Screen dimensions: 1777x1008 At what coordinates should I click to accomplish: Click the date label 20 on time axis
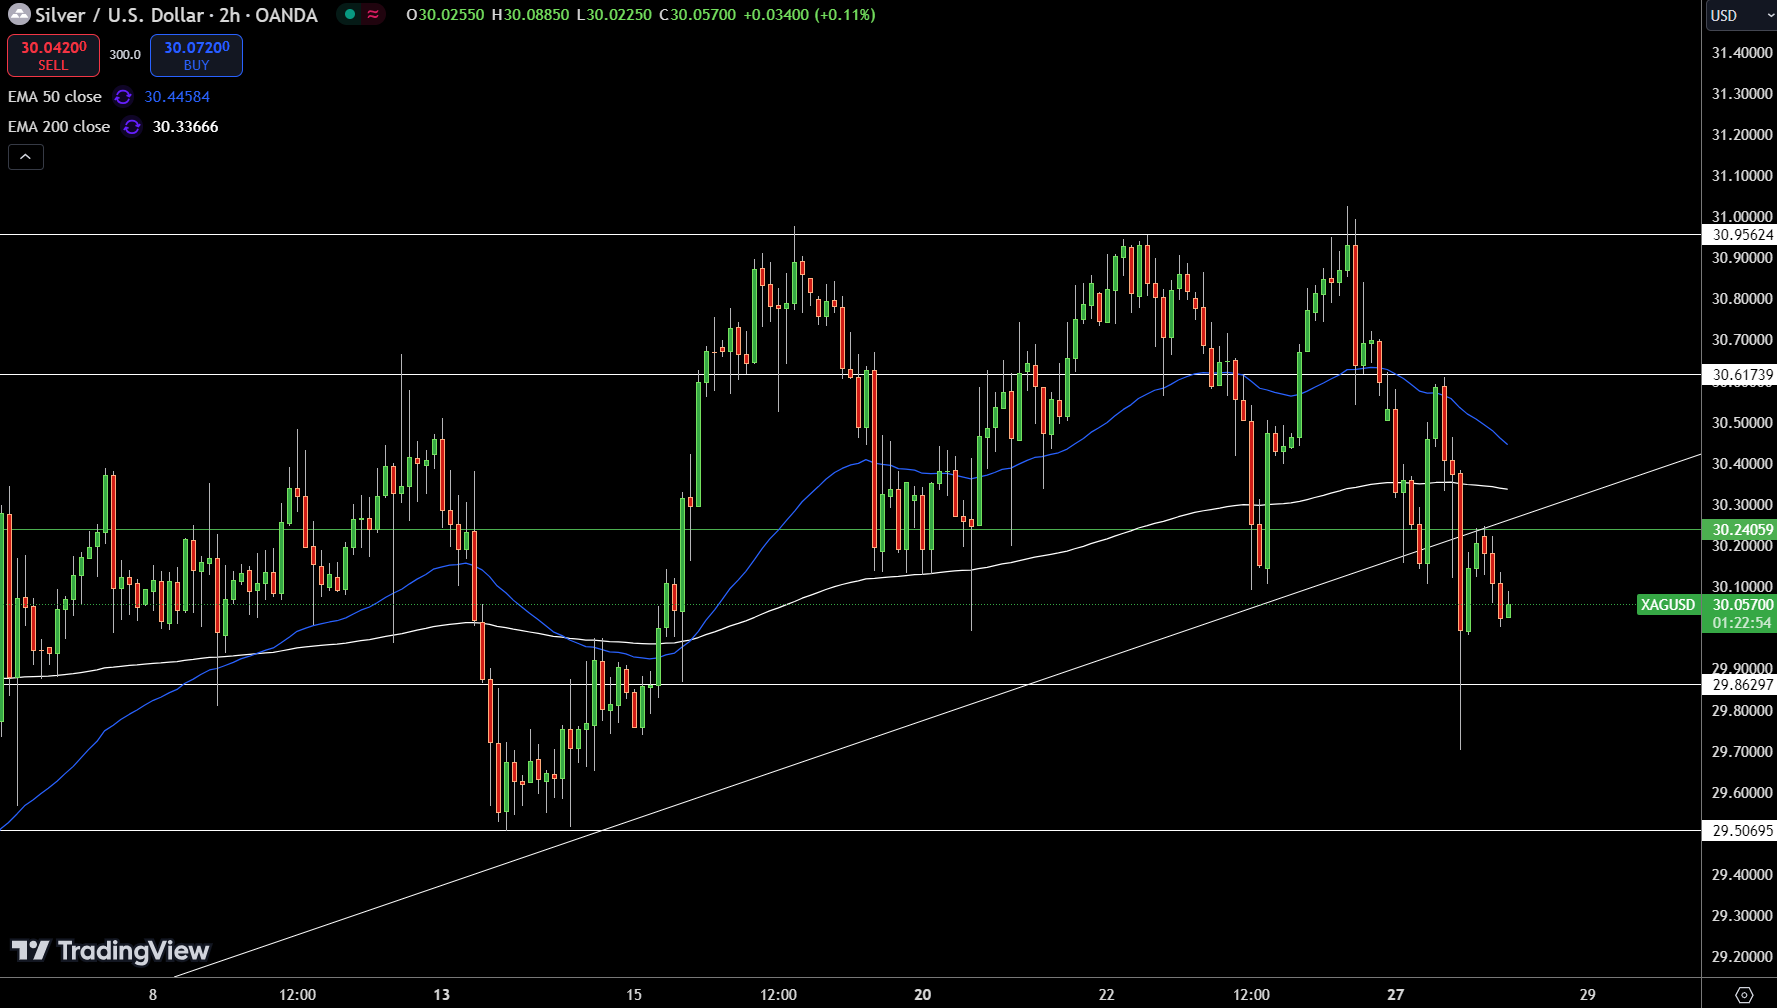923,994
